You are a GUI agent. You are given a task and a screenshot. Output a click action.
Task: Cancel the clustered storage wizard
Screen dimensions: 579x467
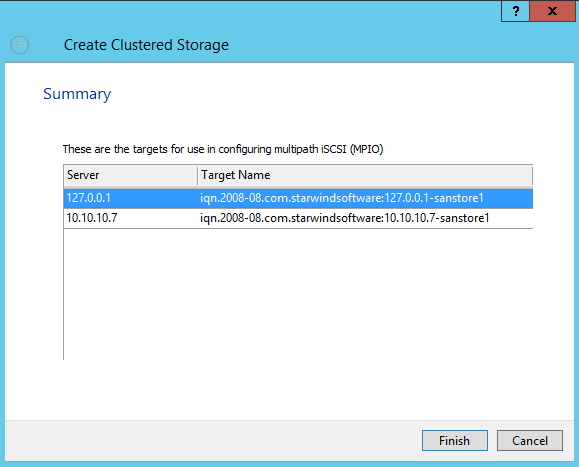click(530, 440)
